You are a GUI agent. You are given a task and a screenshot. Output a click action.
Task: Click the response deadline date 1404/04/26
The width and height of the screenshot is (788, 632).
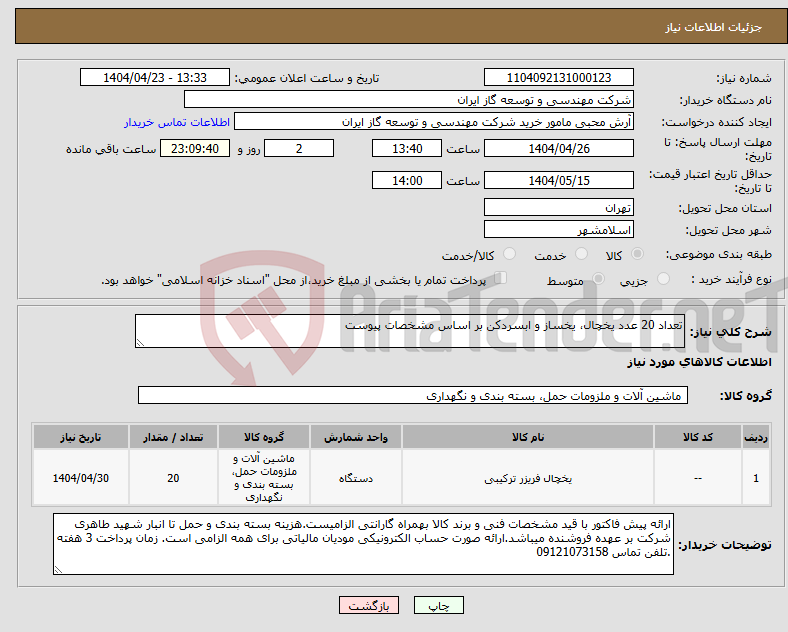(558, 148)
